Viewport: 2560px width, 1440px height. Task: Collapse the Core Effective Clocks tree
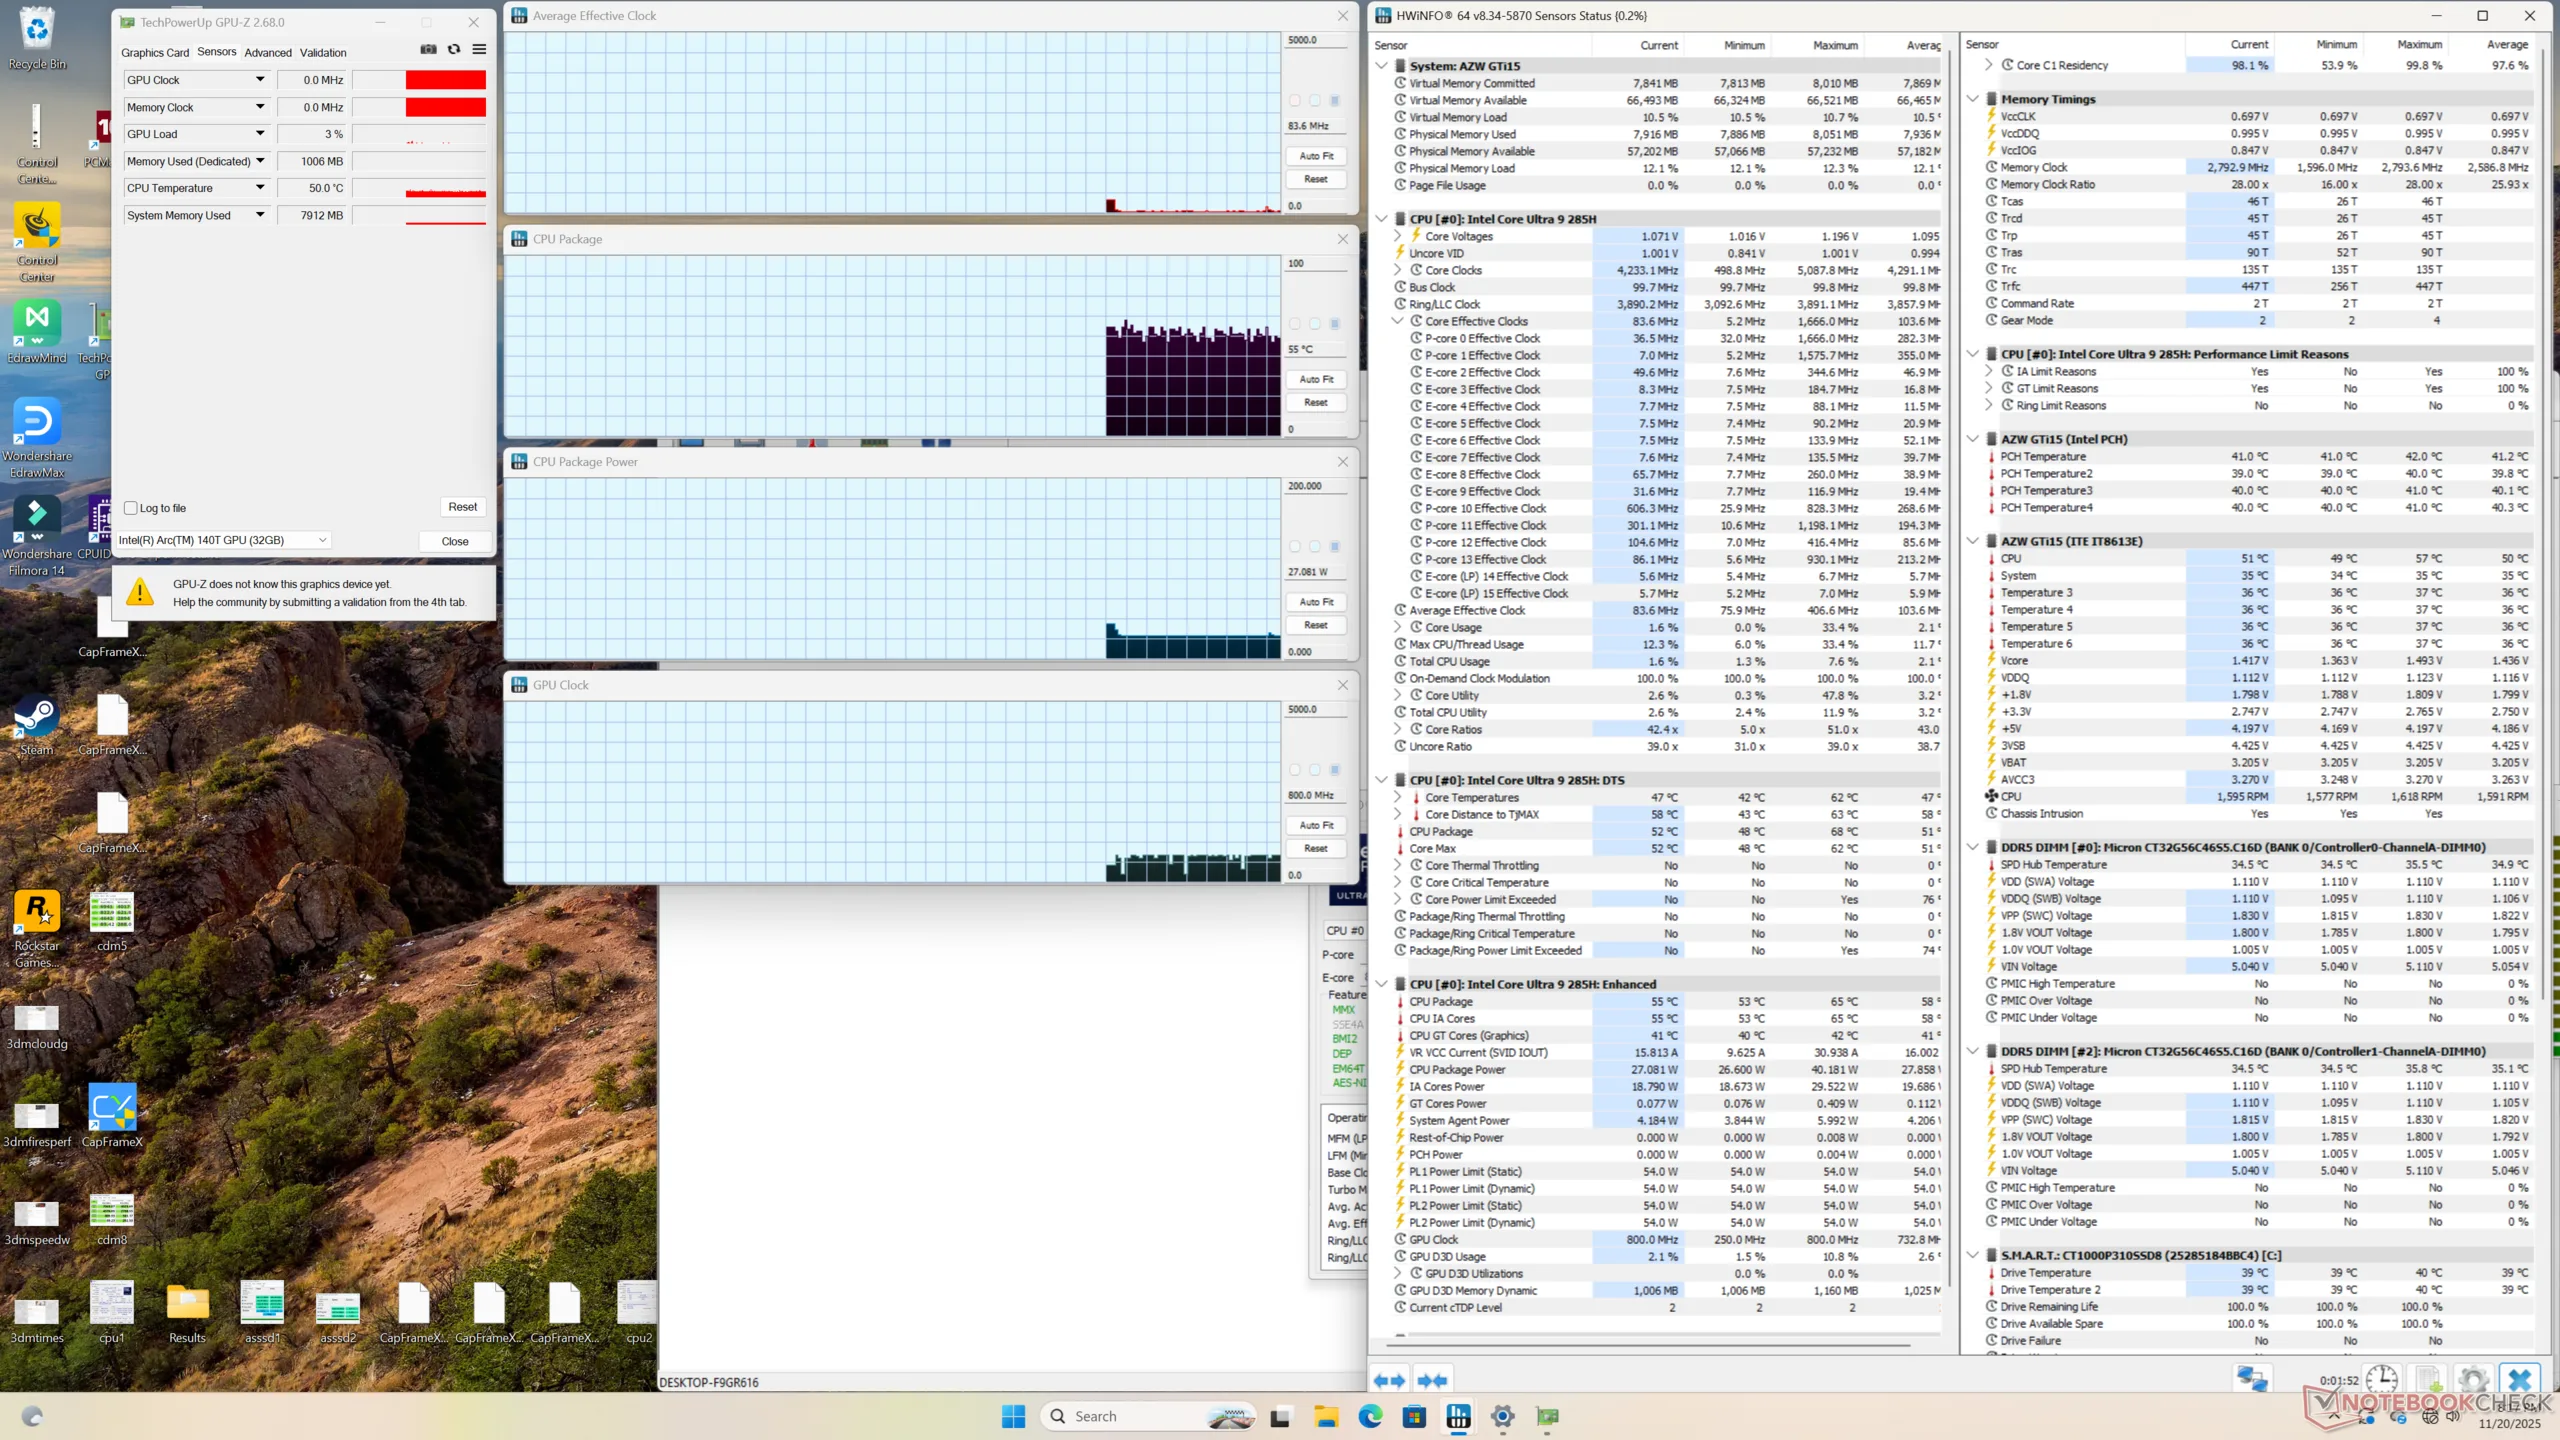tap(1397, 321)
